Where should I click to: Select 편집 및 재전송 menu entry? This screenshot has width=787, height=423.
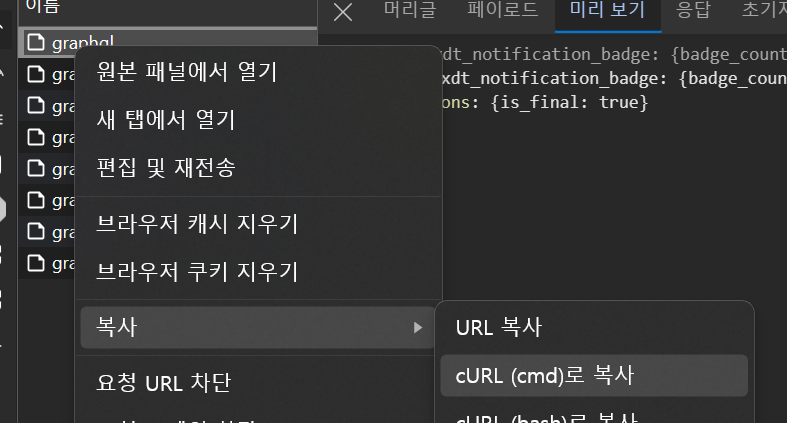point(166,168)
